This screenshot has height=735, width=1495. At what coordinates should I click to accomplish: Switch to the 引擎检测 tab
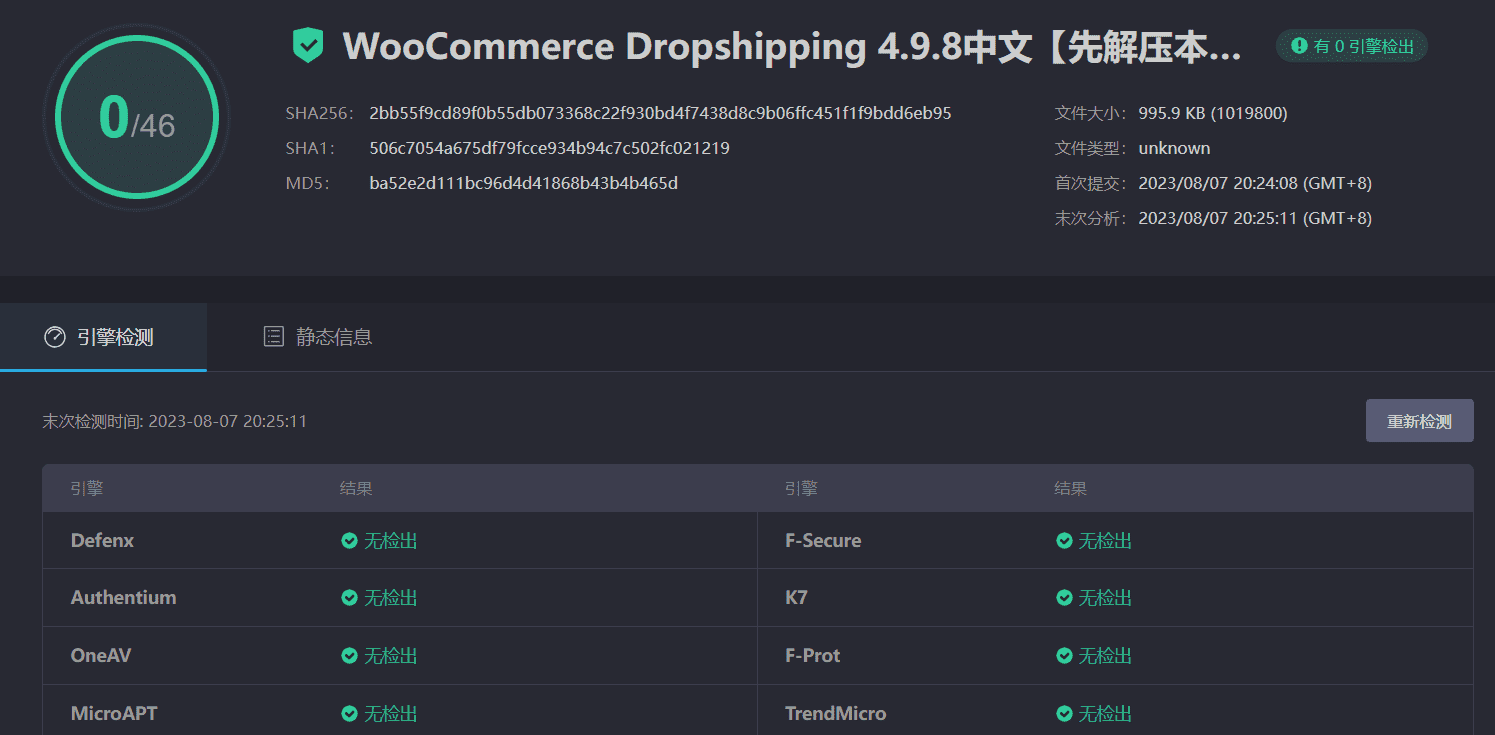coord(103,337)
